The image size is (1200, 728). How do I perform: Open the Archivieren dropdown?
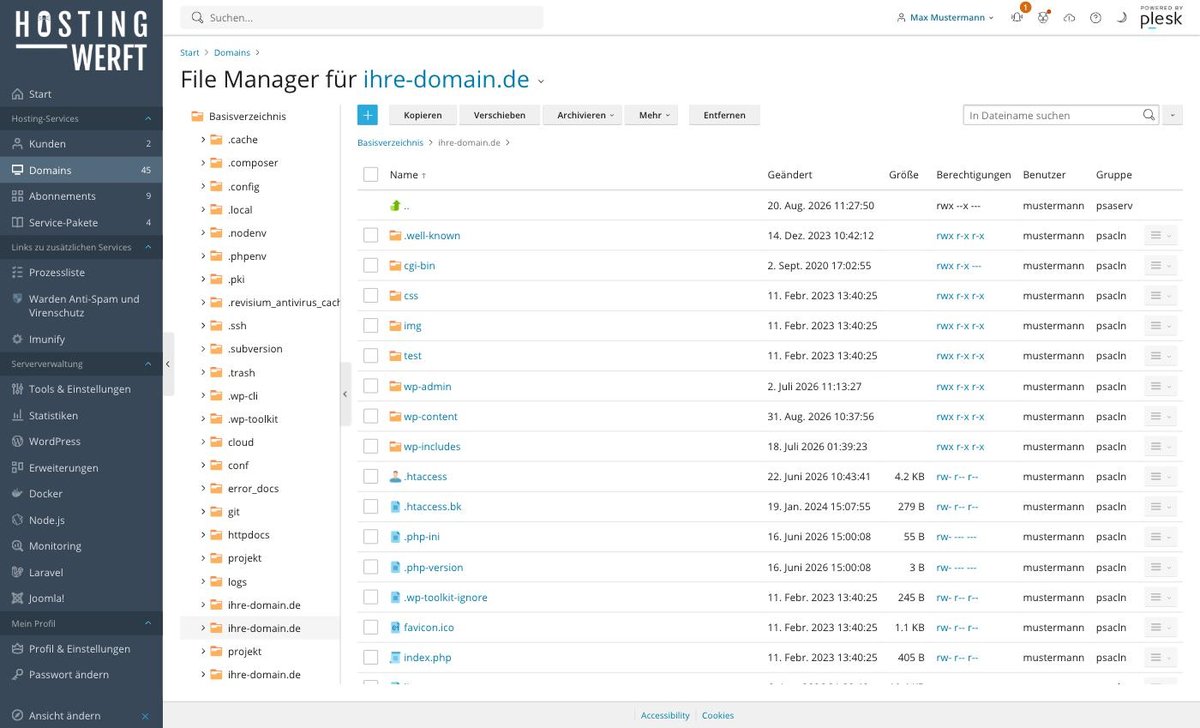point(582,115)
